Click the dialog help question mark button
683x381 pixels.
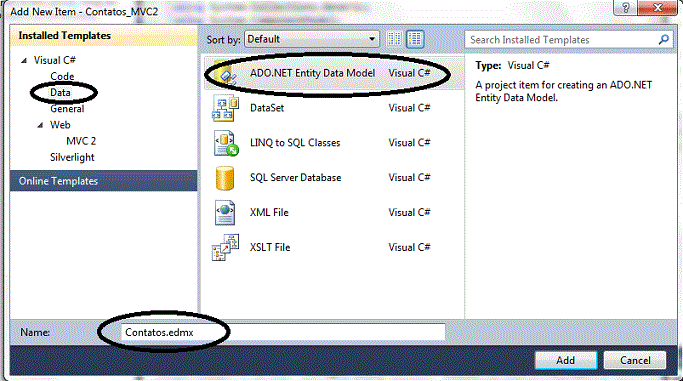tap(626, 8)
